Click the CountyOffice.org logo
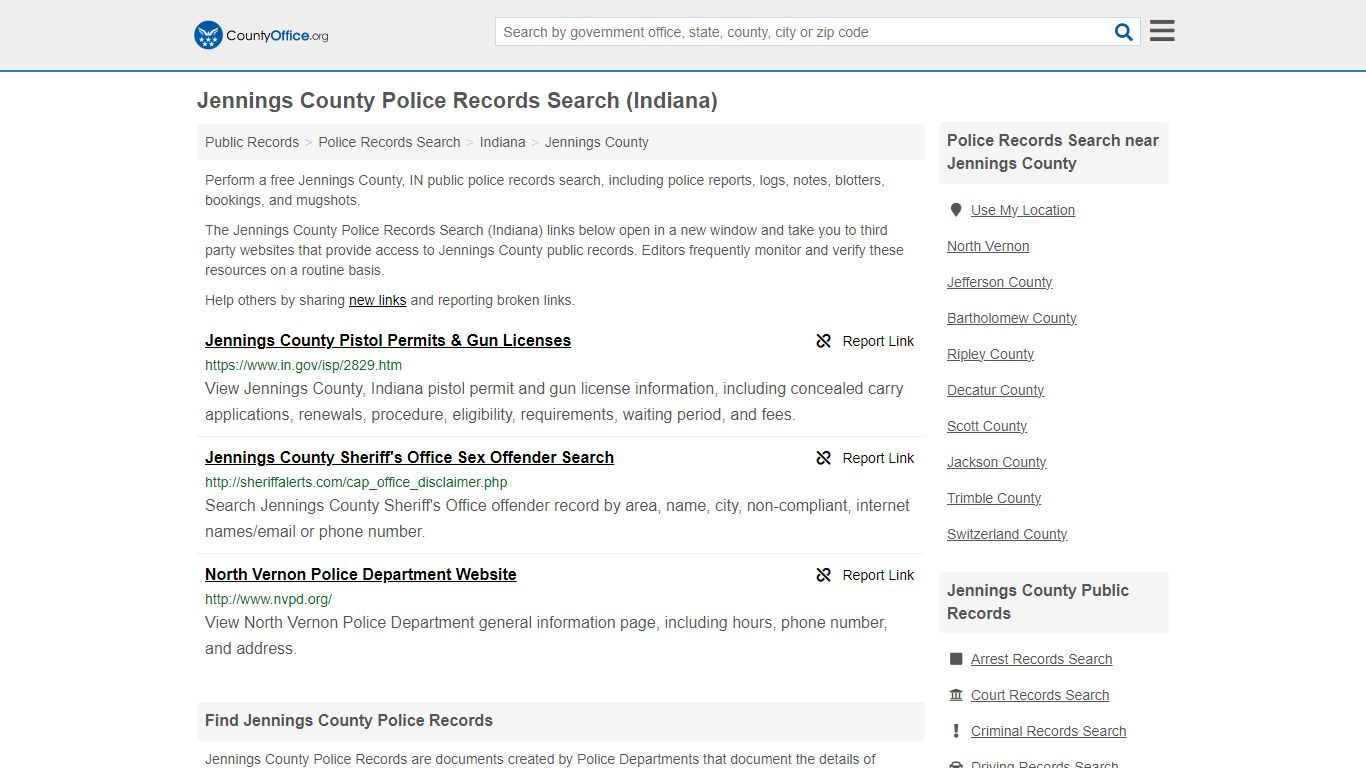 coord(261,35)
